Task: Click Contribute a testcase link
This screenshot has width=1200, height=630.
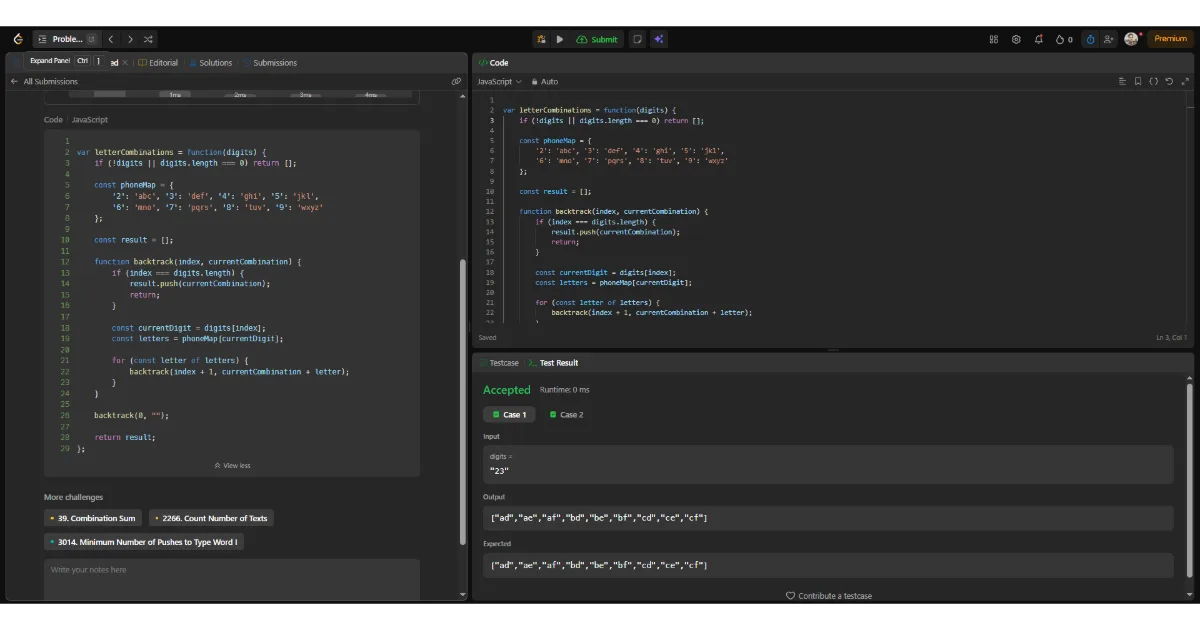Action: (828, 596)
